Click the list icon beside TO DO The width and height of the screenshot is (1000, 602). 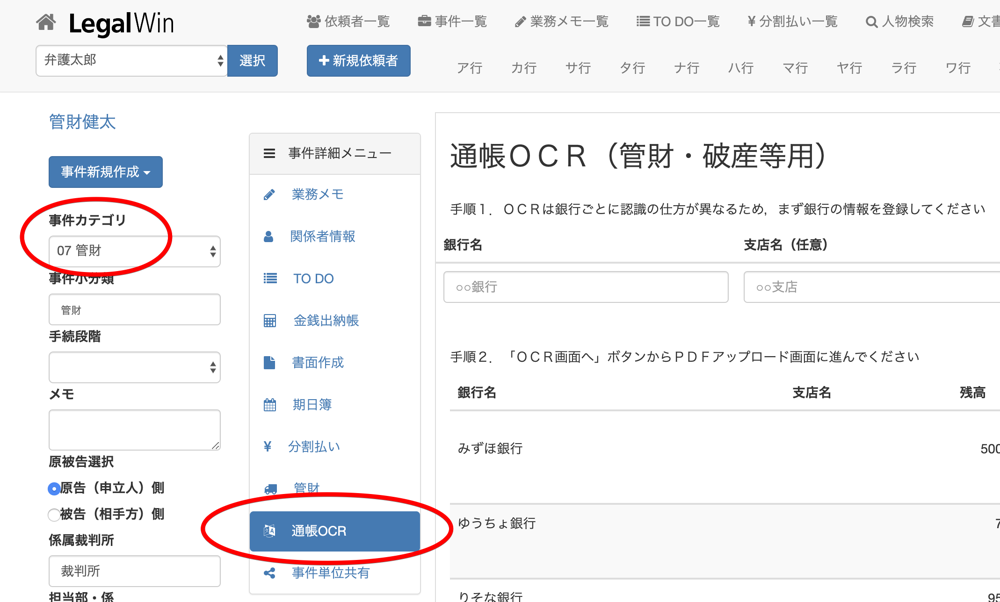(270, 279)
